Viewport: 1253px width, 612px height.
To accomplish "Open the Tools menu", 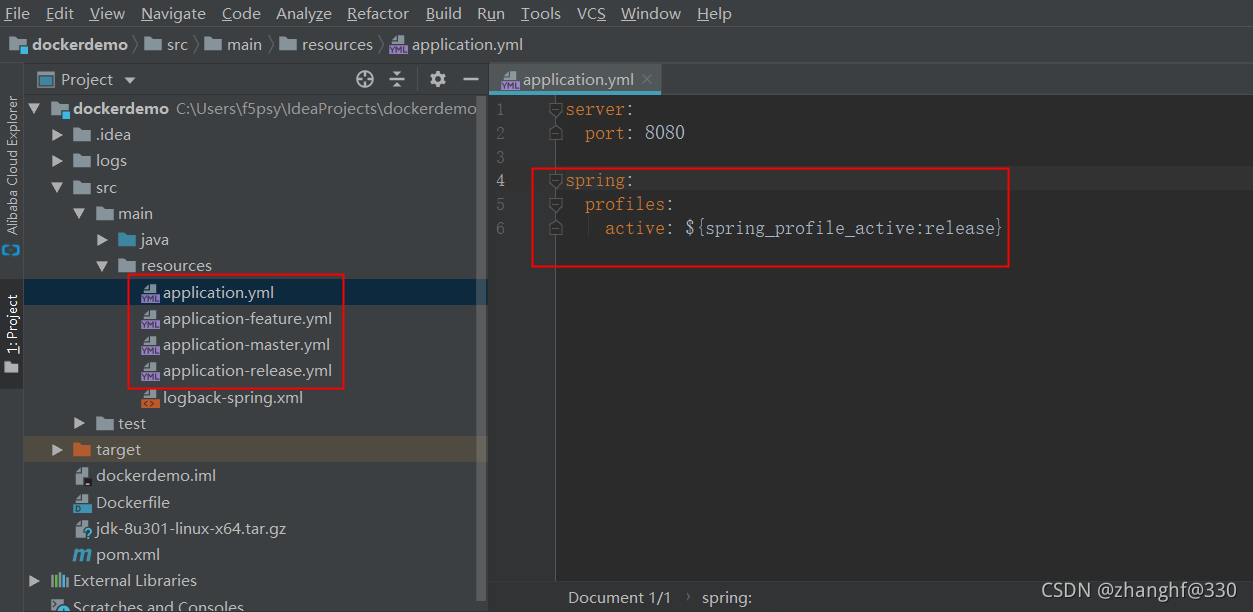I will (541, 13).
